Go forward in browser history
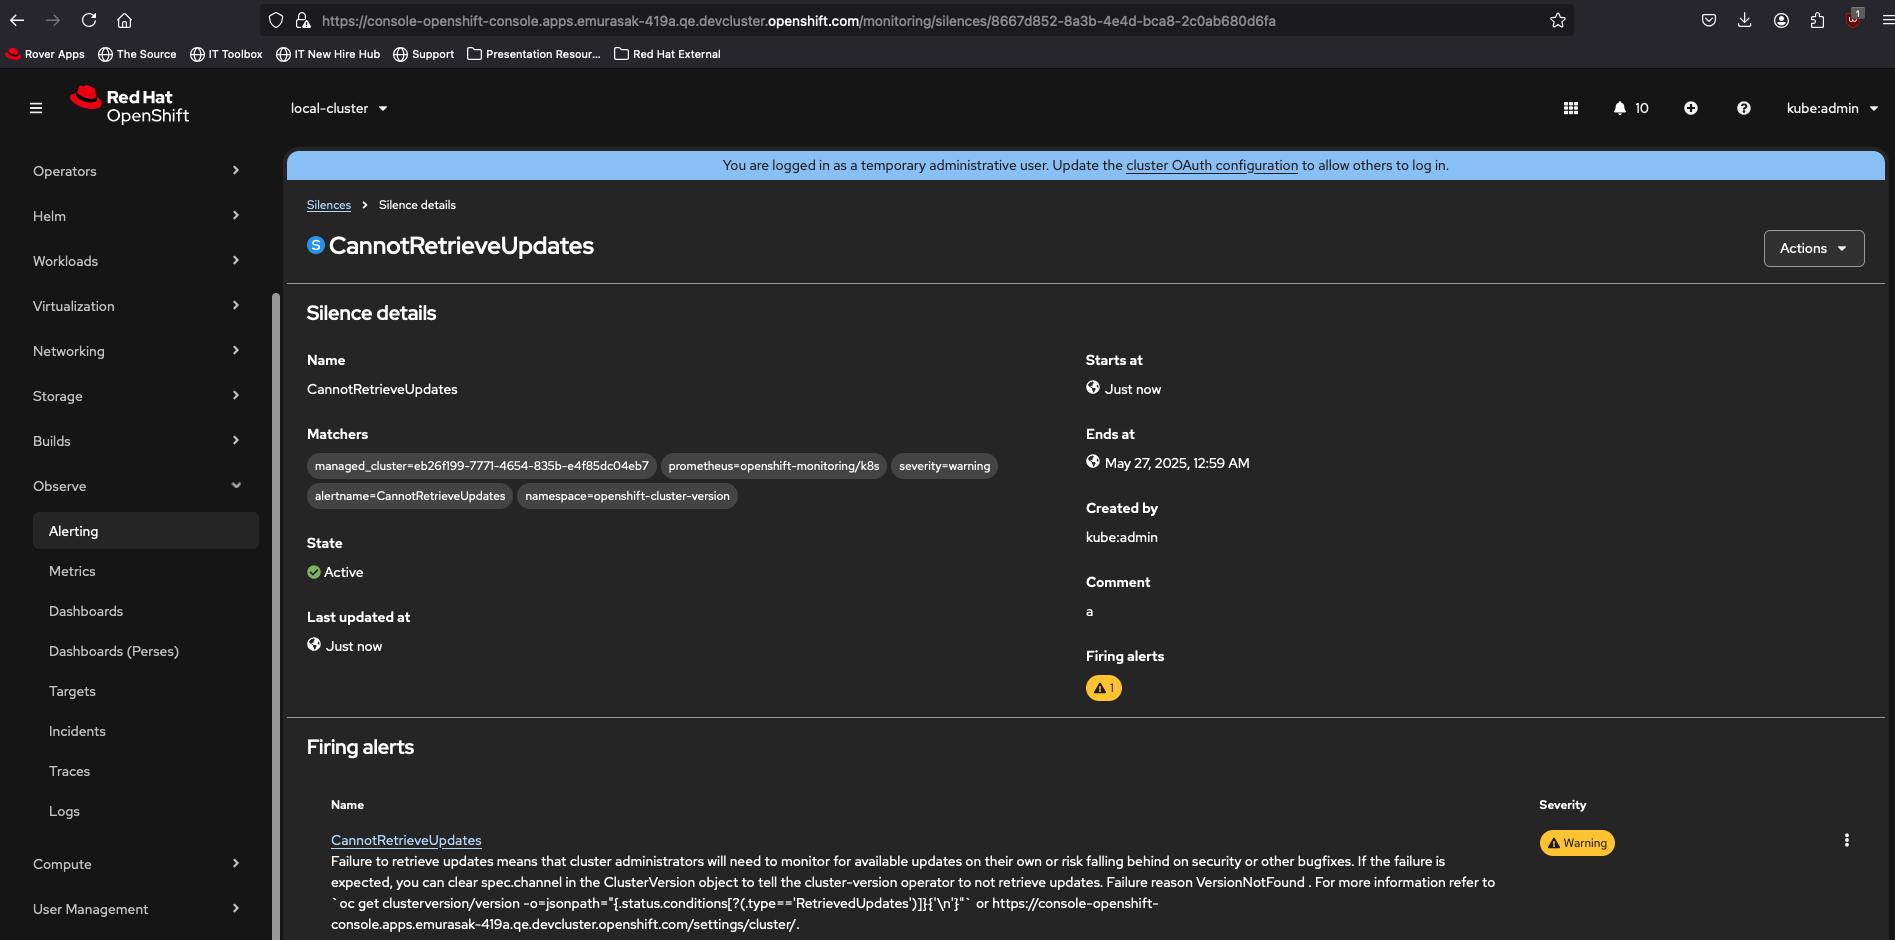Image resolution: width=1895 pixels, height=940 pixels. point(53,20)
